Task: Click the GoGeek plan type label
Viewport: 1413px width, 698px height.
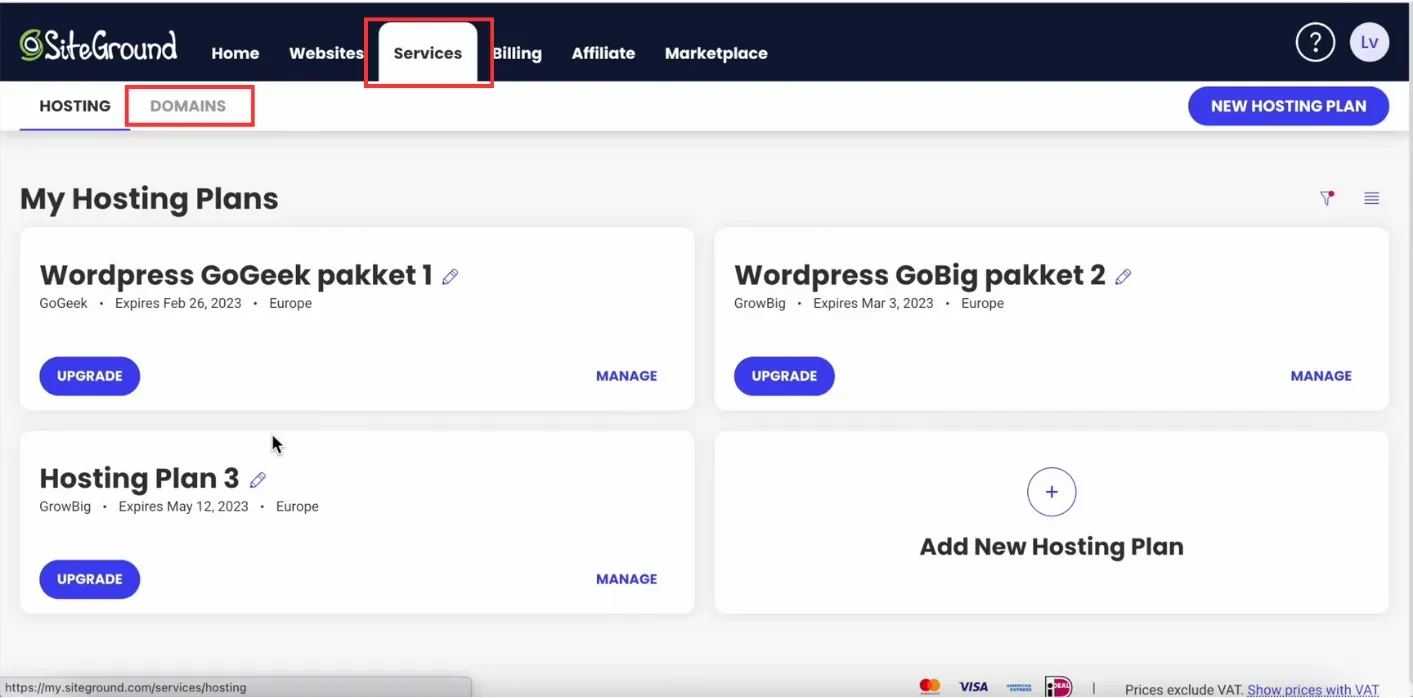Action: point(64,303)
